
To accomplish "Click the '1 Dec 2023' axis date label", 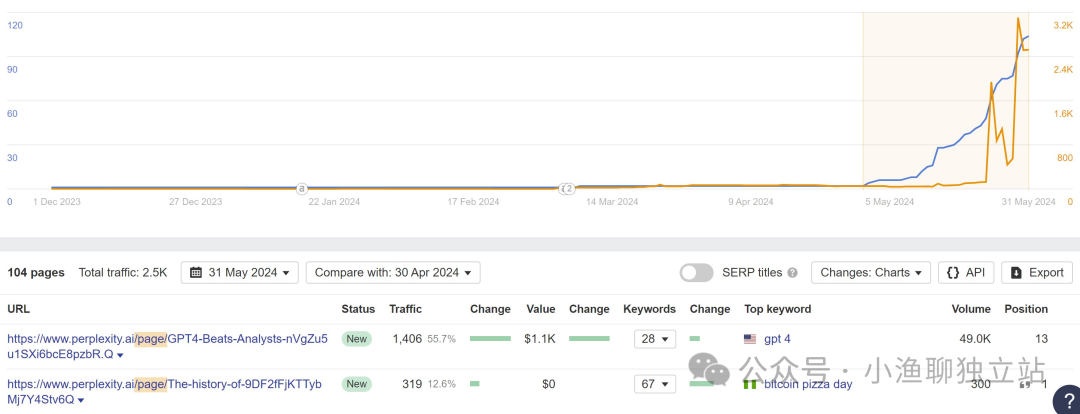I will pos(58,202).
